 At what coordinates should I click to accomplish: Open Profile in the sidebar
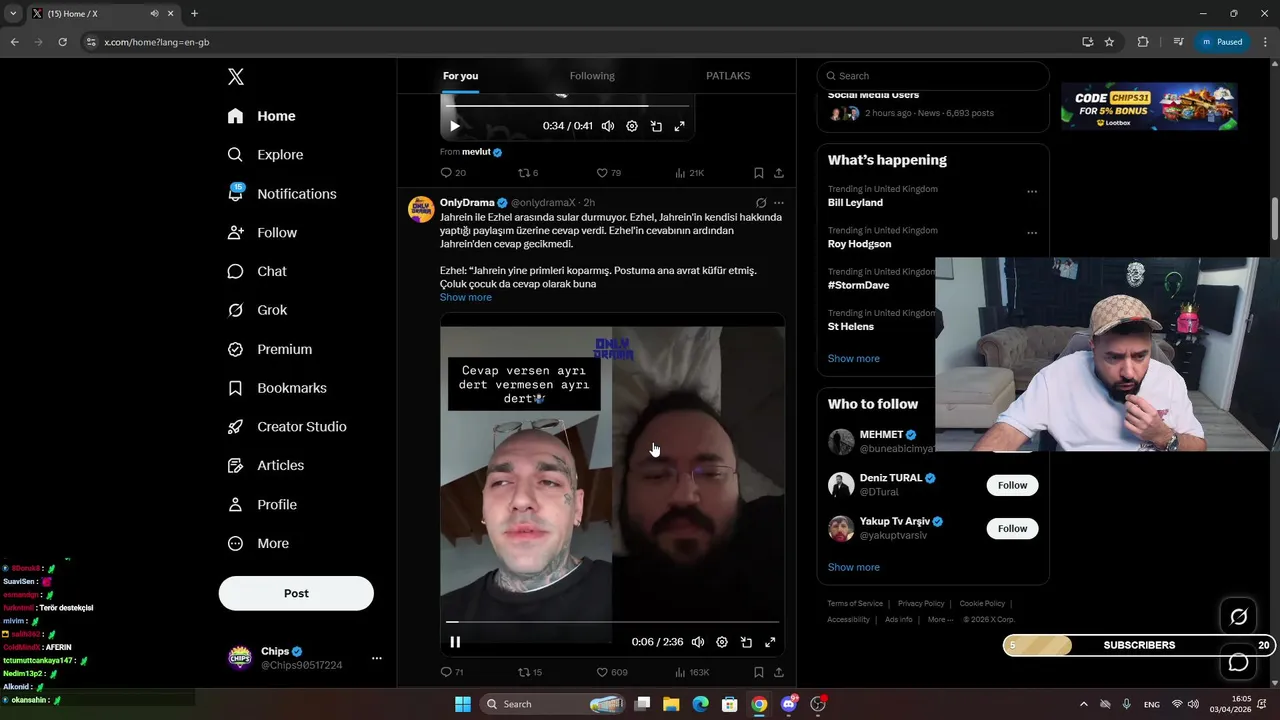point(262,504)
